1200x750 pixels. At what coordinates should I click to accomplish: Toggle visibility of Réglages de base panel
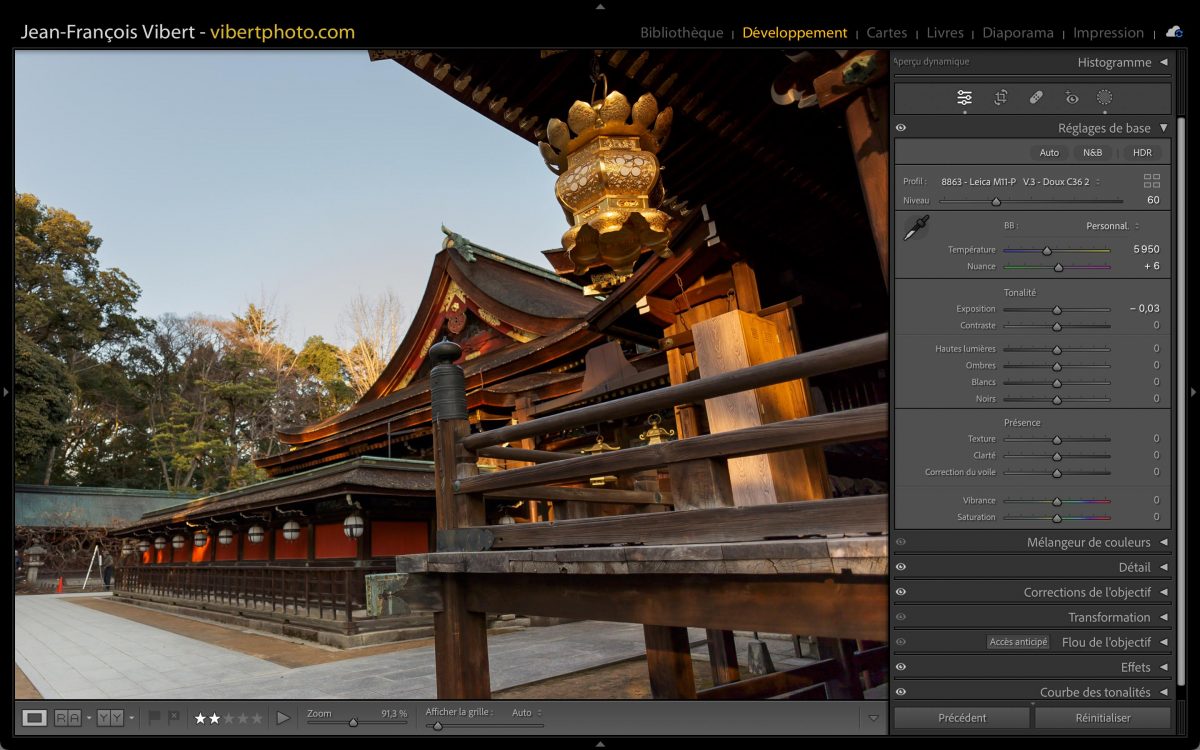pyautogui.click(x=901, y=128)
